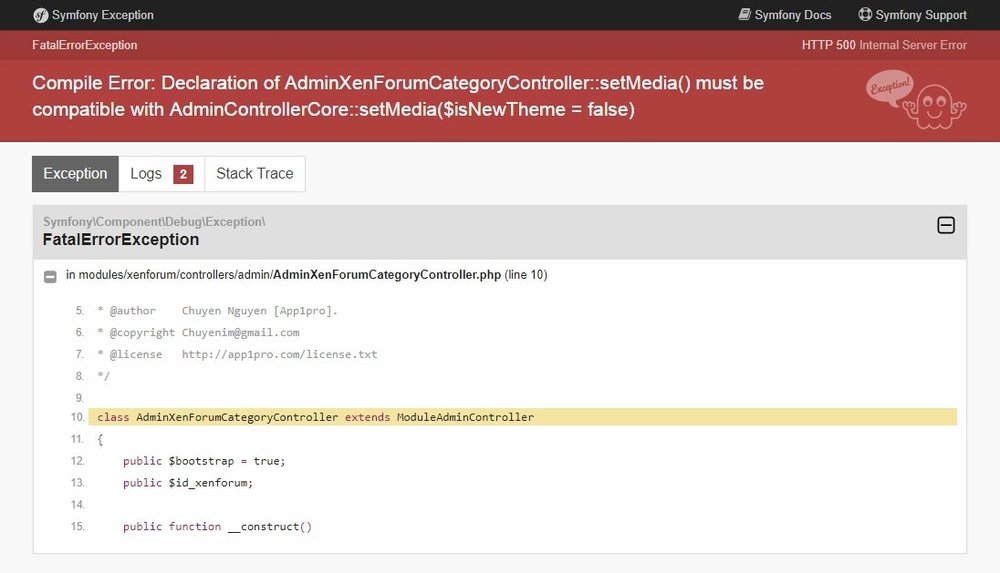Click the Symfony Docs book icon
Image resolution: width=1000 pixels, height=573 pixels.
click(744, 15)
